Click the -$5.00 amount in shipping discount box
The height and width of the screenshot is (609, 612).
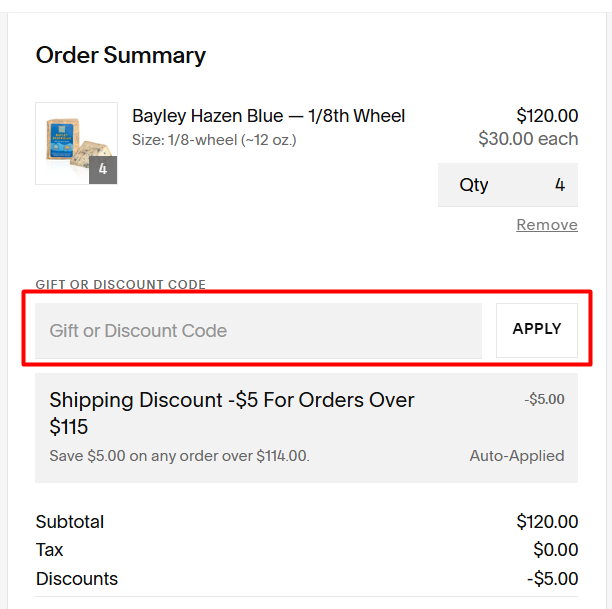544,399
